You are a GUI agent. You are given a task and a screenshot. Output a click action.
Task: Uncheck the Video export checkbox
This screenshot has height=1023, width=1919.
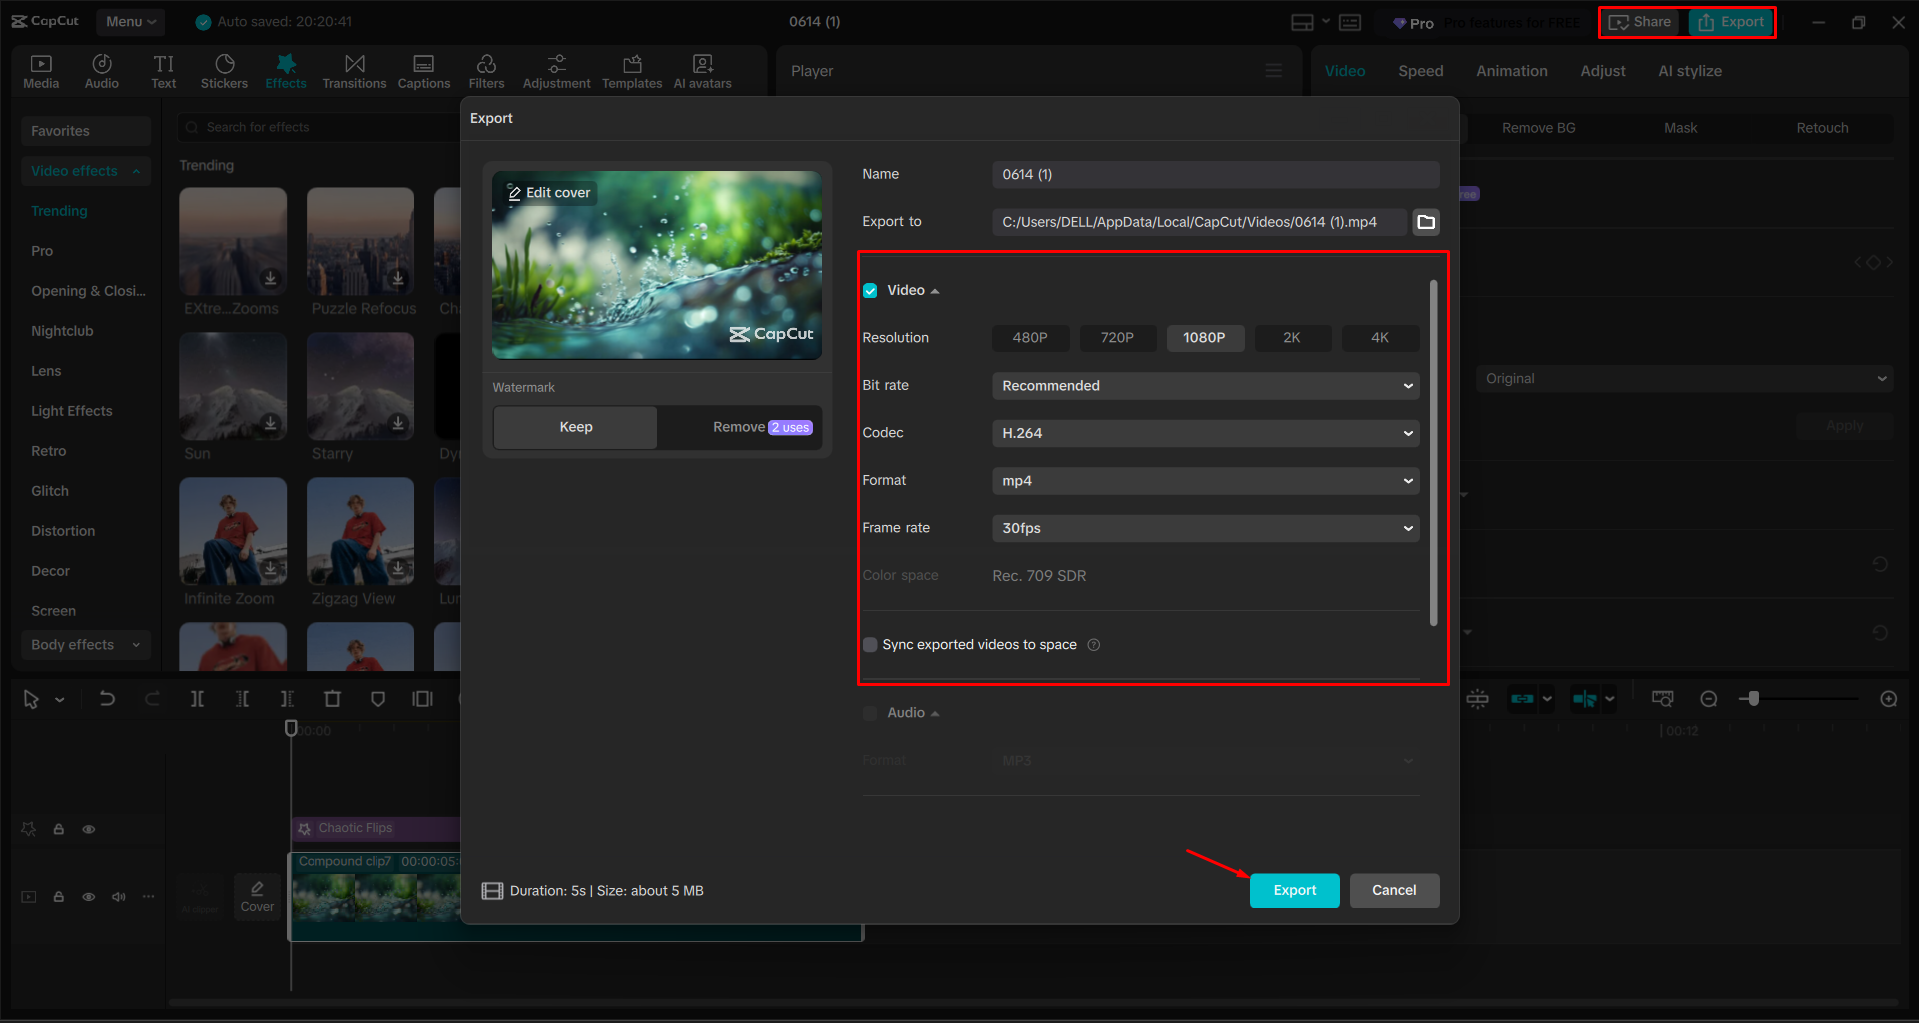coord(869,290)
